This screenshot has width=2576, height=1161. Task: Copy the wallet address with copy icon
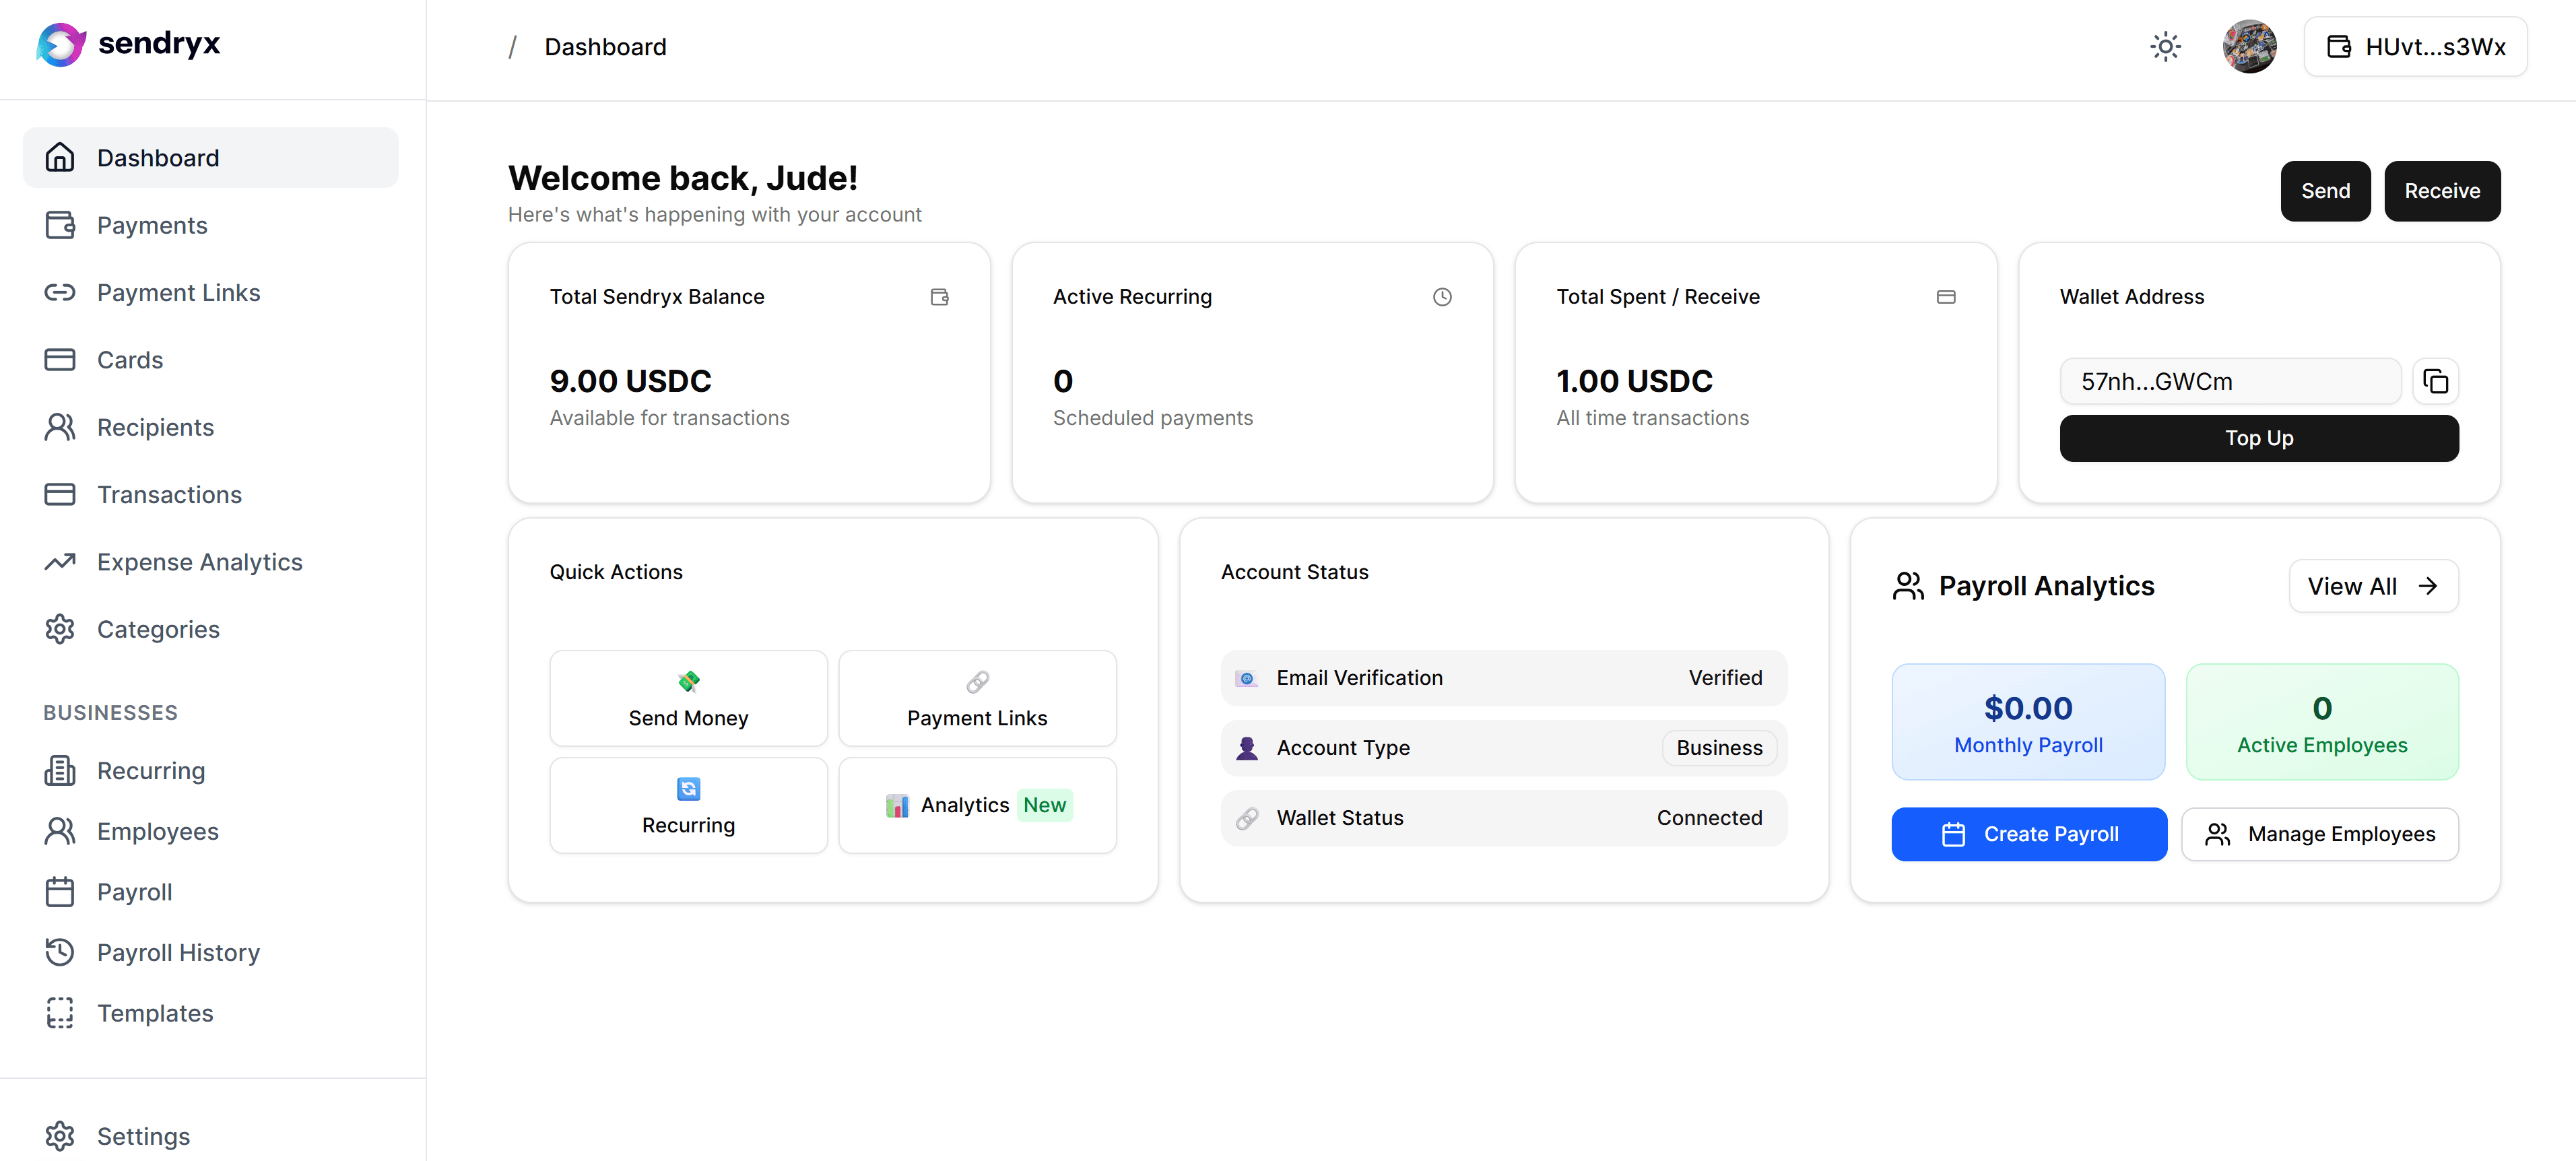[x=2435, y=381]
